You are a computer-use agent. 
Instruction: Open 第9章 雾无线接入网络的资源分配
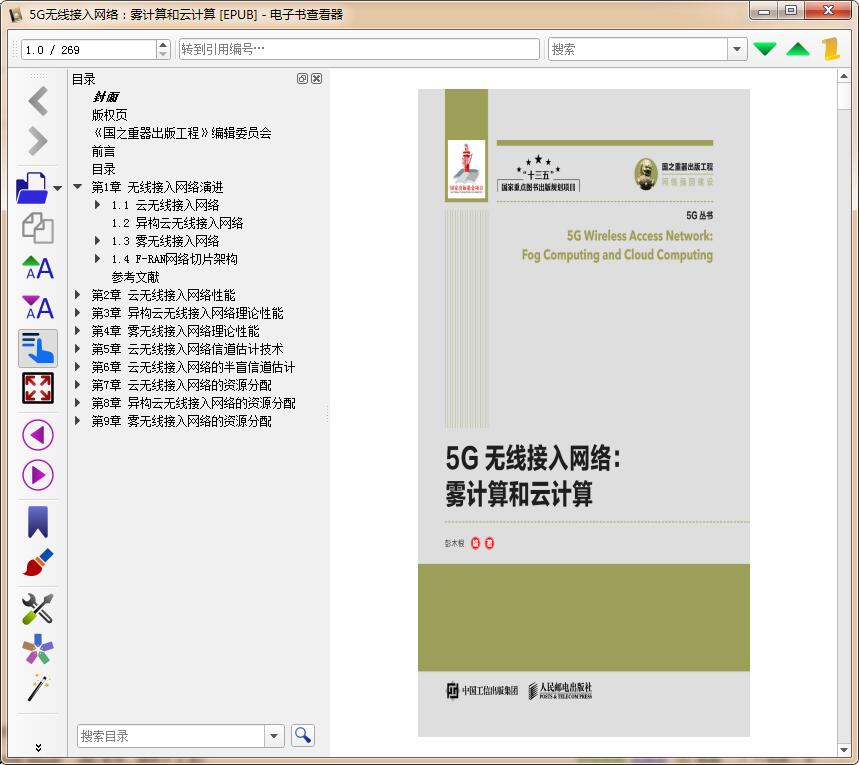point(181,421)
